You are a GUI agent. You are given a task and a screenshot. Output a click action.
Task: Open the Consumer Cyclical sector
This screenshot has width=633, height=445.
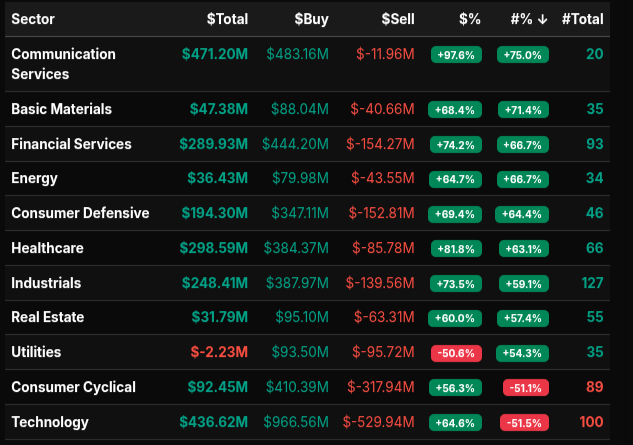73,387
